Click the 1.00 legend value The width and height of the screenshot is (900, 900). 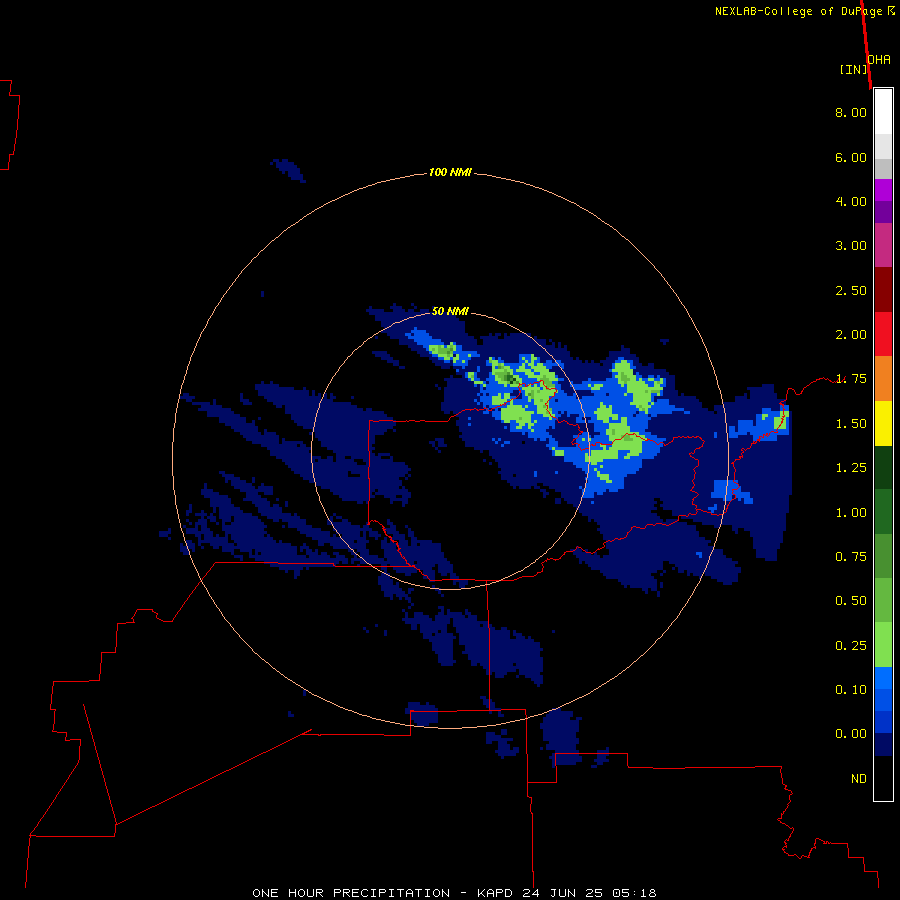pos(851,512)
